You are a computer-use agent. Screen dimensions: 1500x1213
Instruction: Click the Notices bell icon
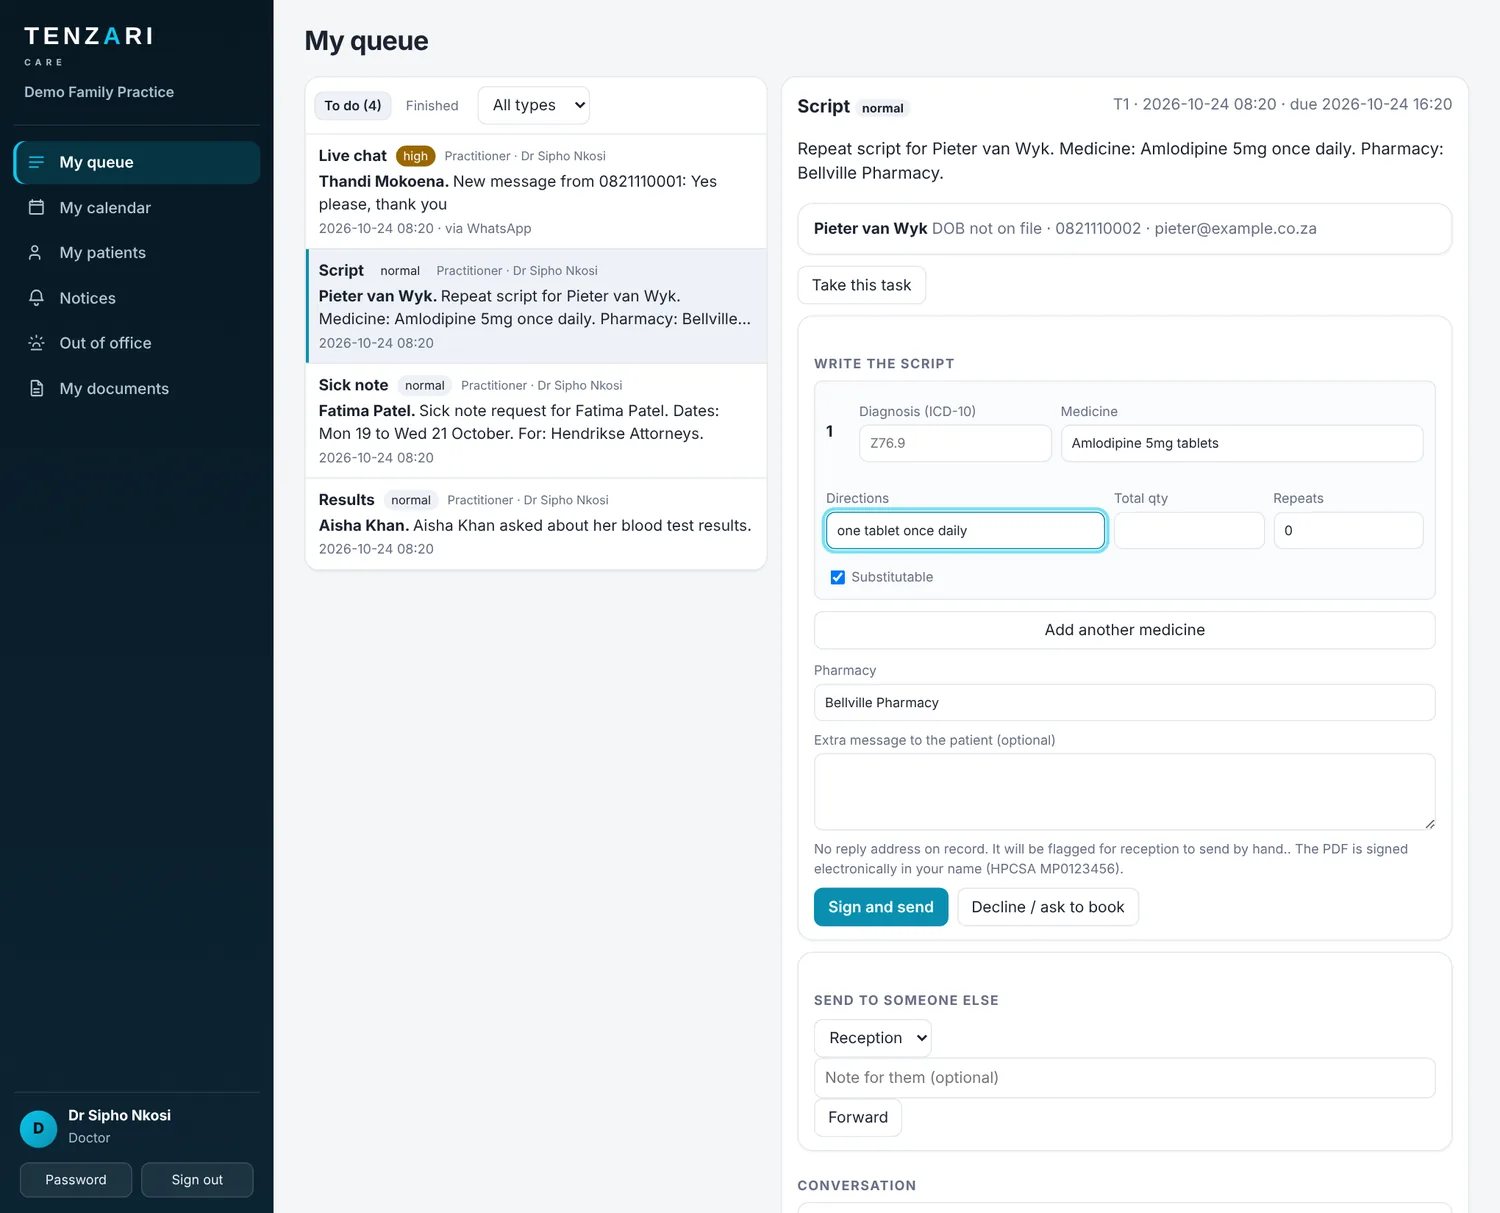point(36,298)
